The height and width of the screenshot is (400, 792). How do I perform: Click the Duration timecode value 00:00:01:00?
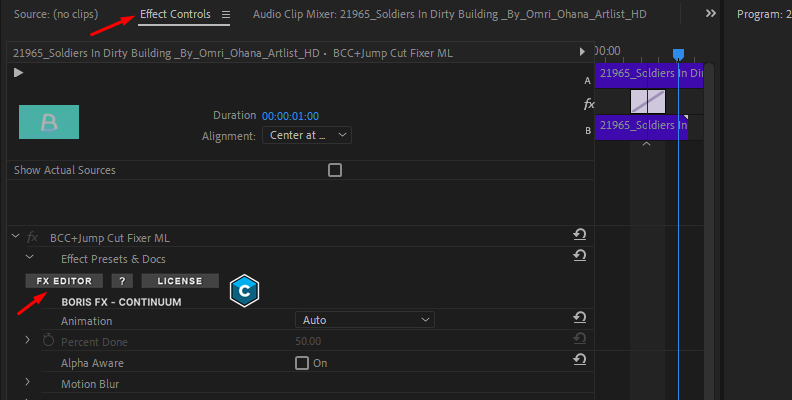pos(290,116)
